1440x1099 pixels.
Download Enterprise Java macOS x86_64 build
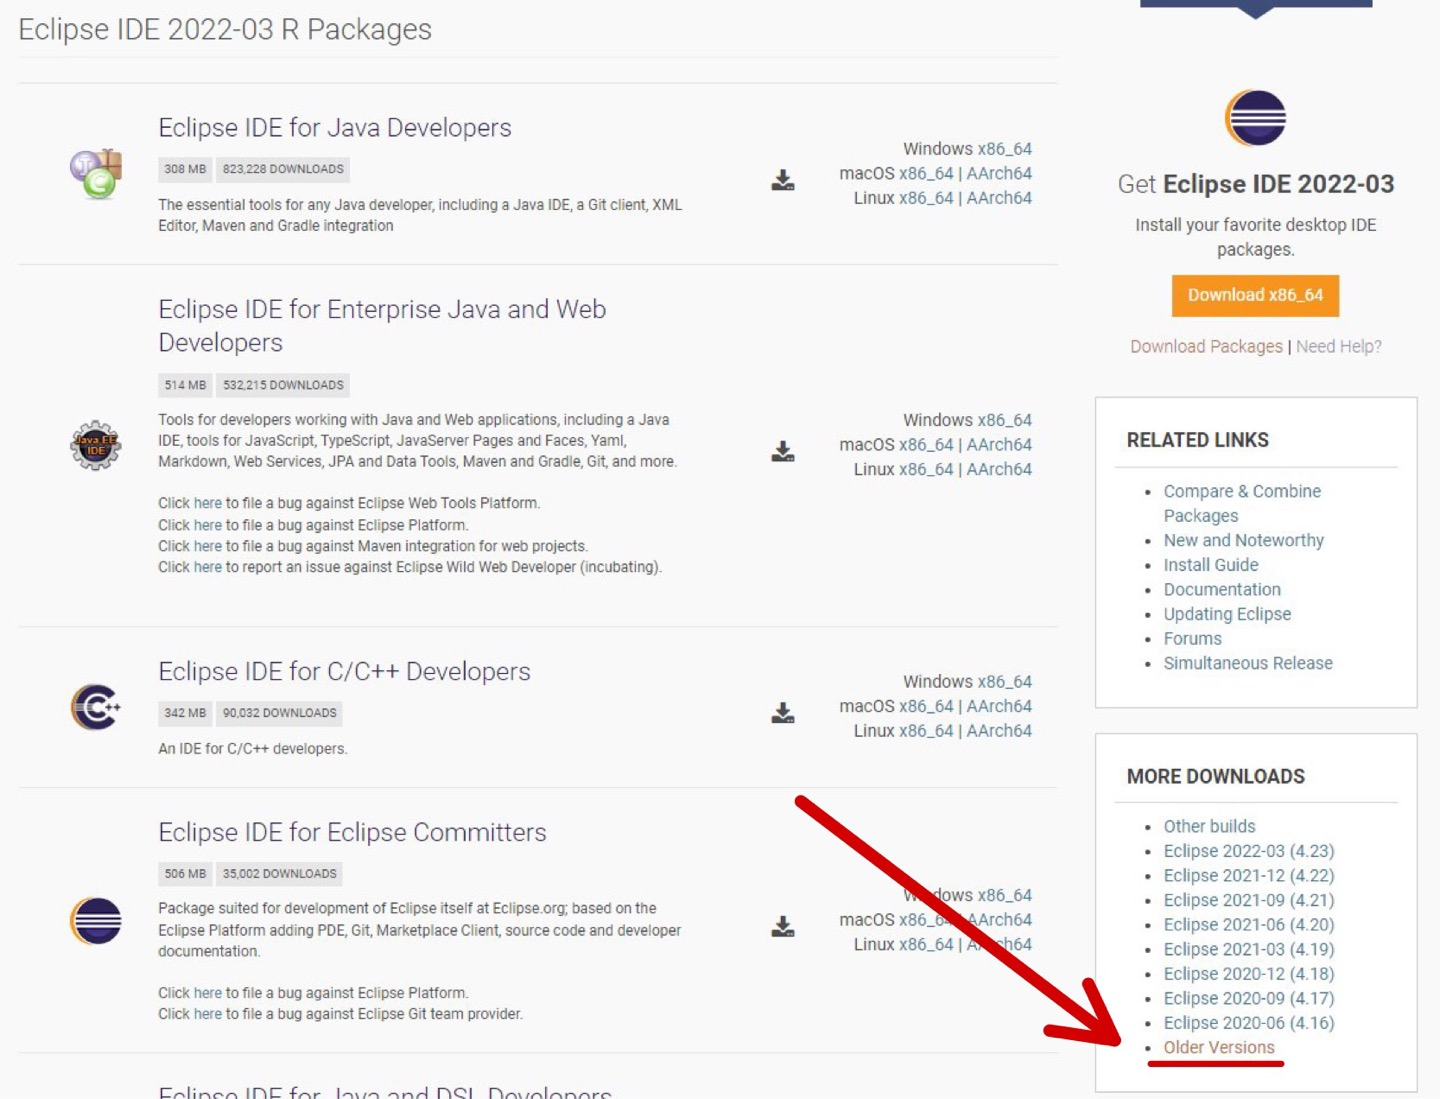[x=926, y=445]
